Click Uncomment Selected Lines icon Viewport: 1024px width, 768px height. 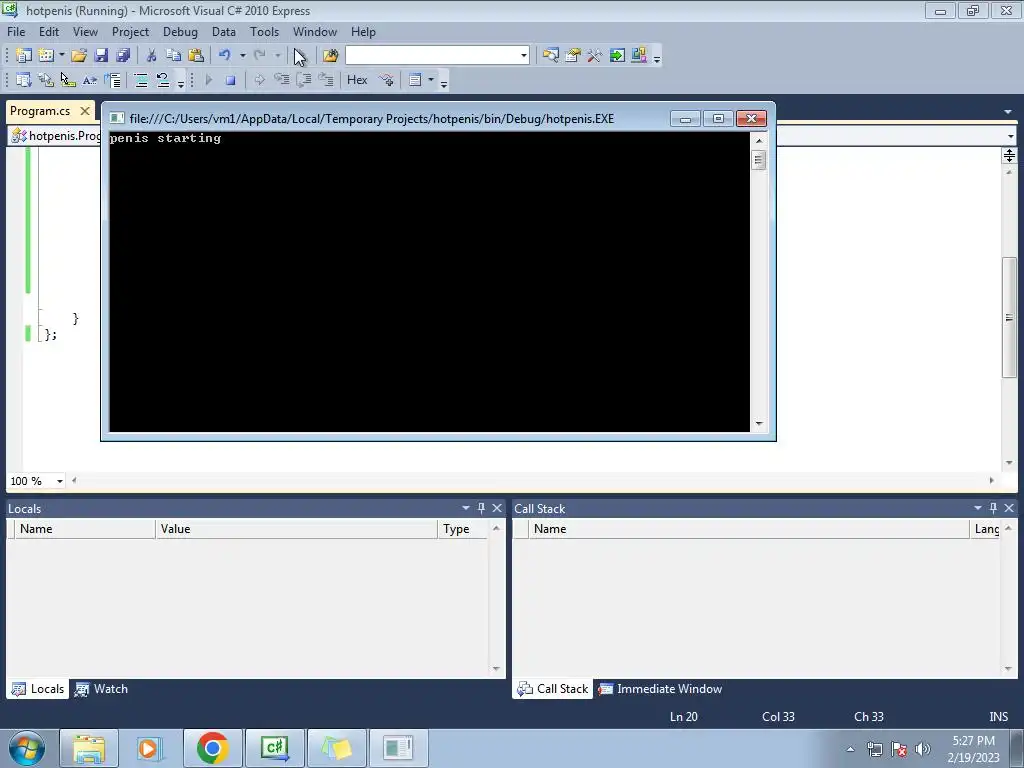tap(163, 80)
